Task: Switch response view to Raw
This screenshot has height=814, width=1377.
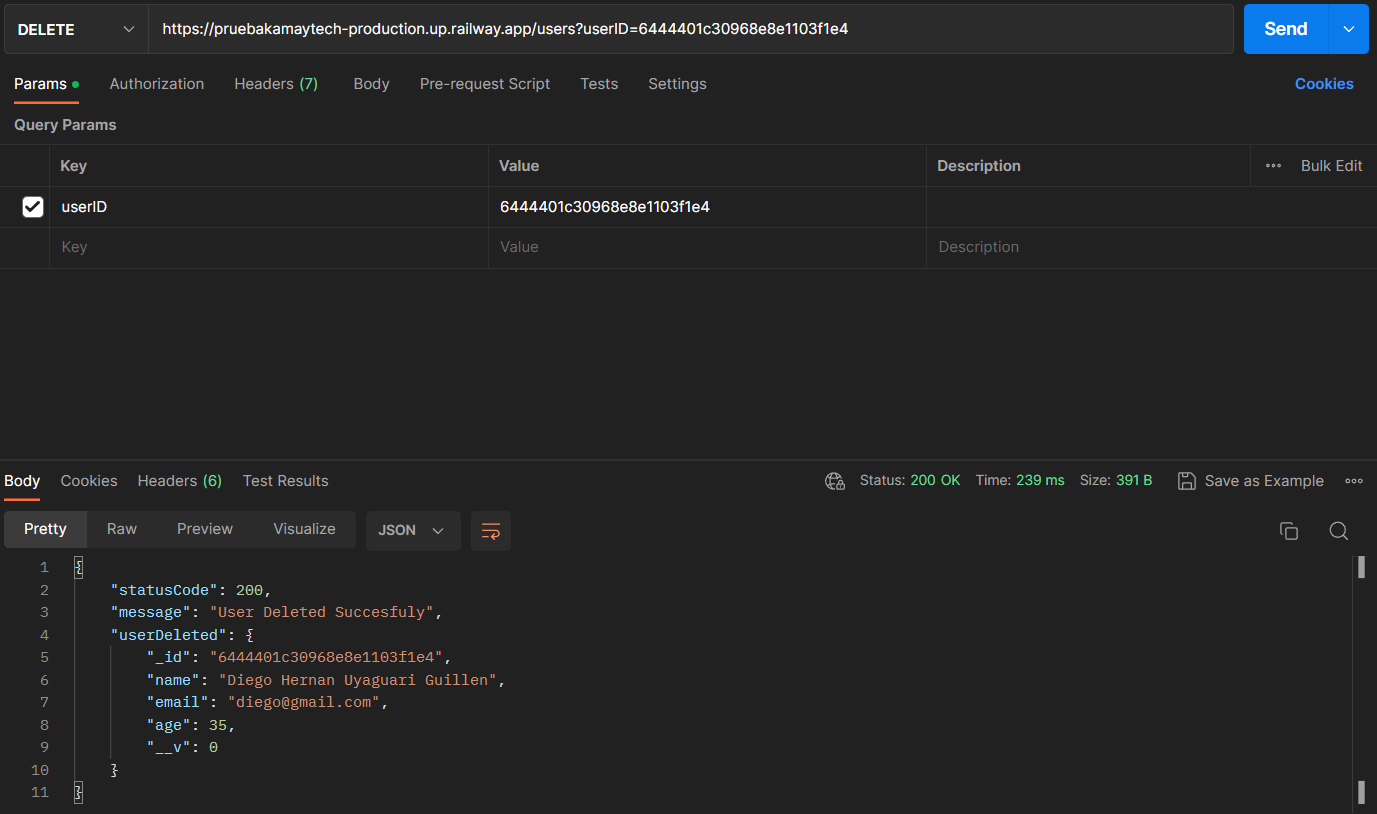Action: [x=121, y=529]
